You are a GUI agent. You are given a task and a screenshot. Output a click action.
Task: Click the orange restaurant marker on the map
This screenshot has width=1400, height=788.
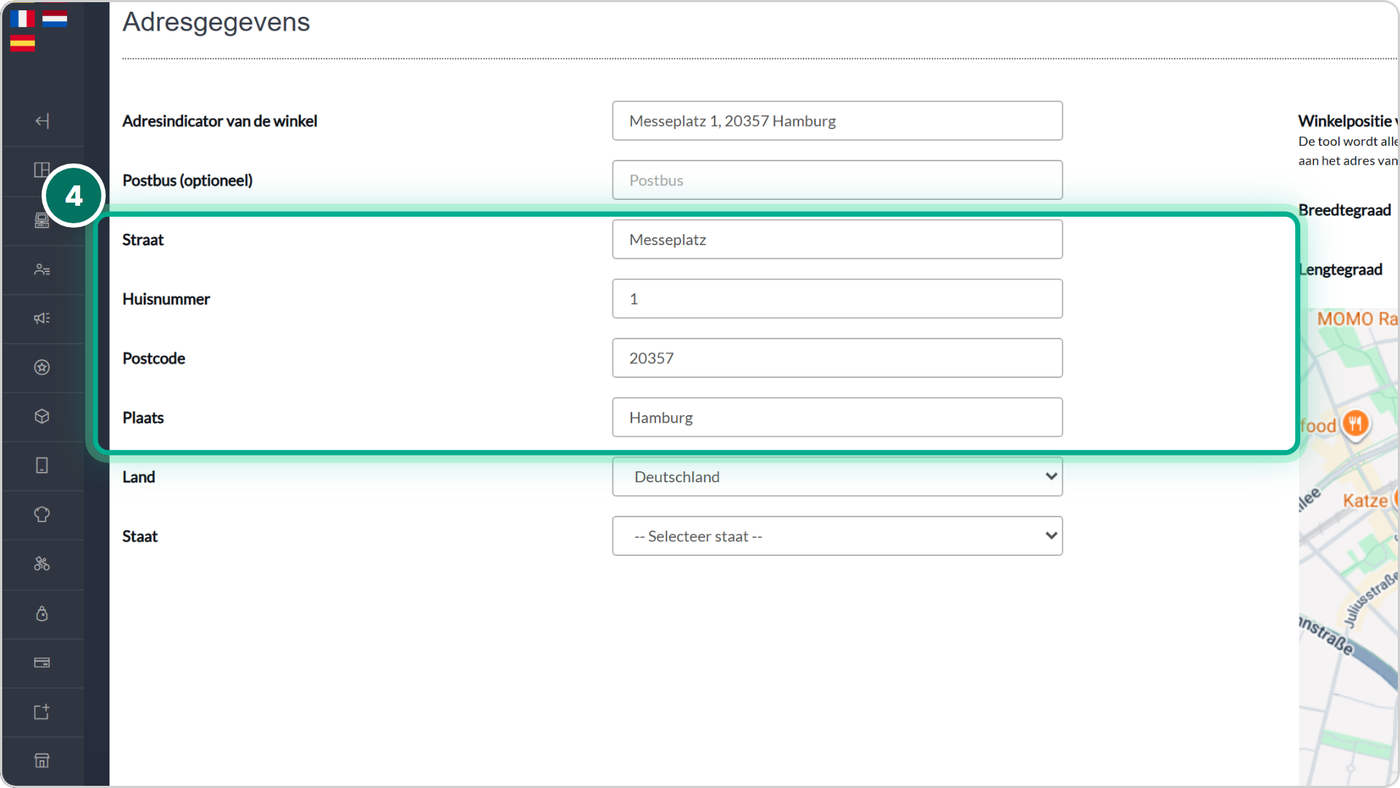coord(1355,424)
